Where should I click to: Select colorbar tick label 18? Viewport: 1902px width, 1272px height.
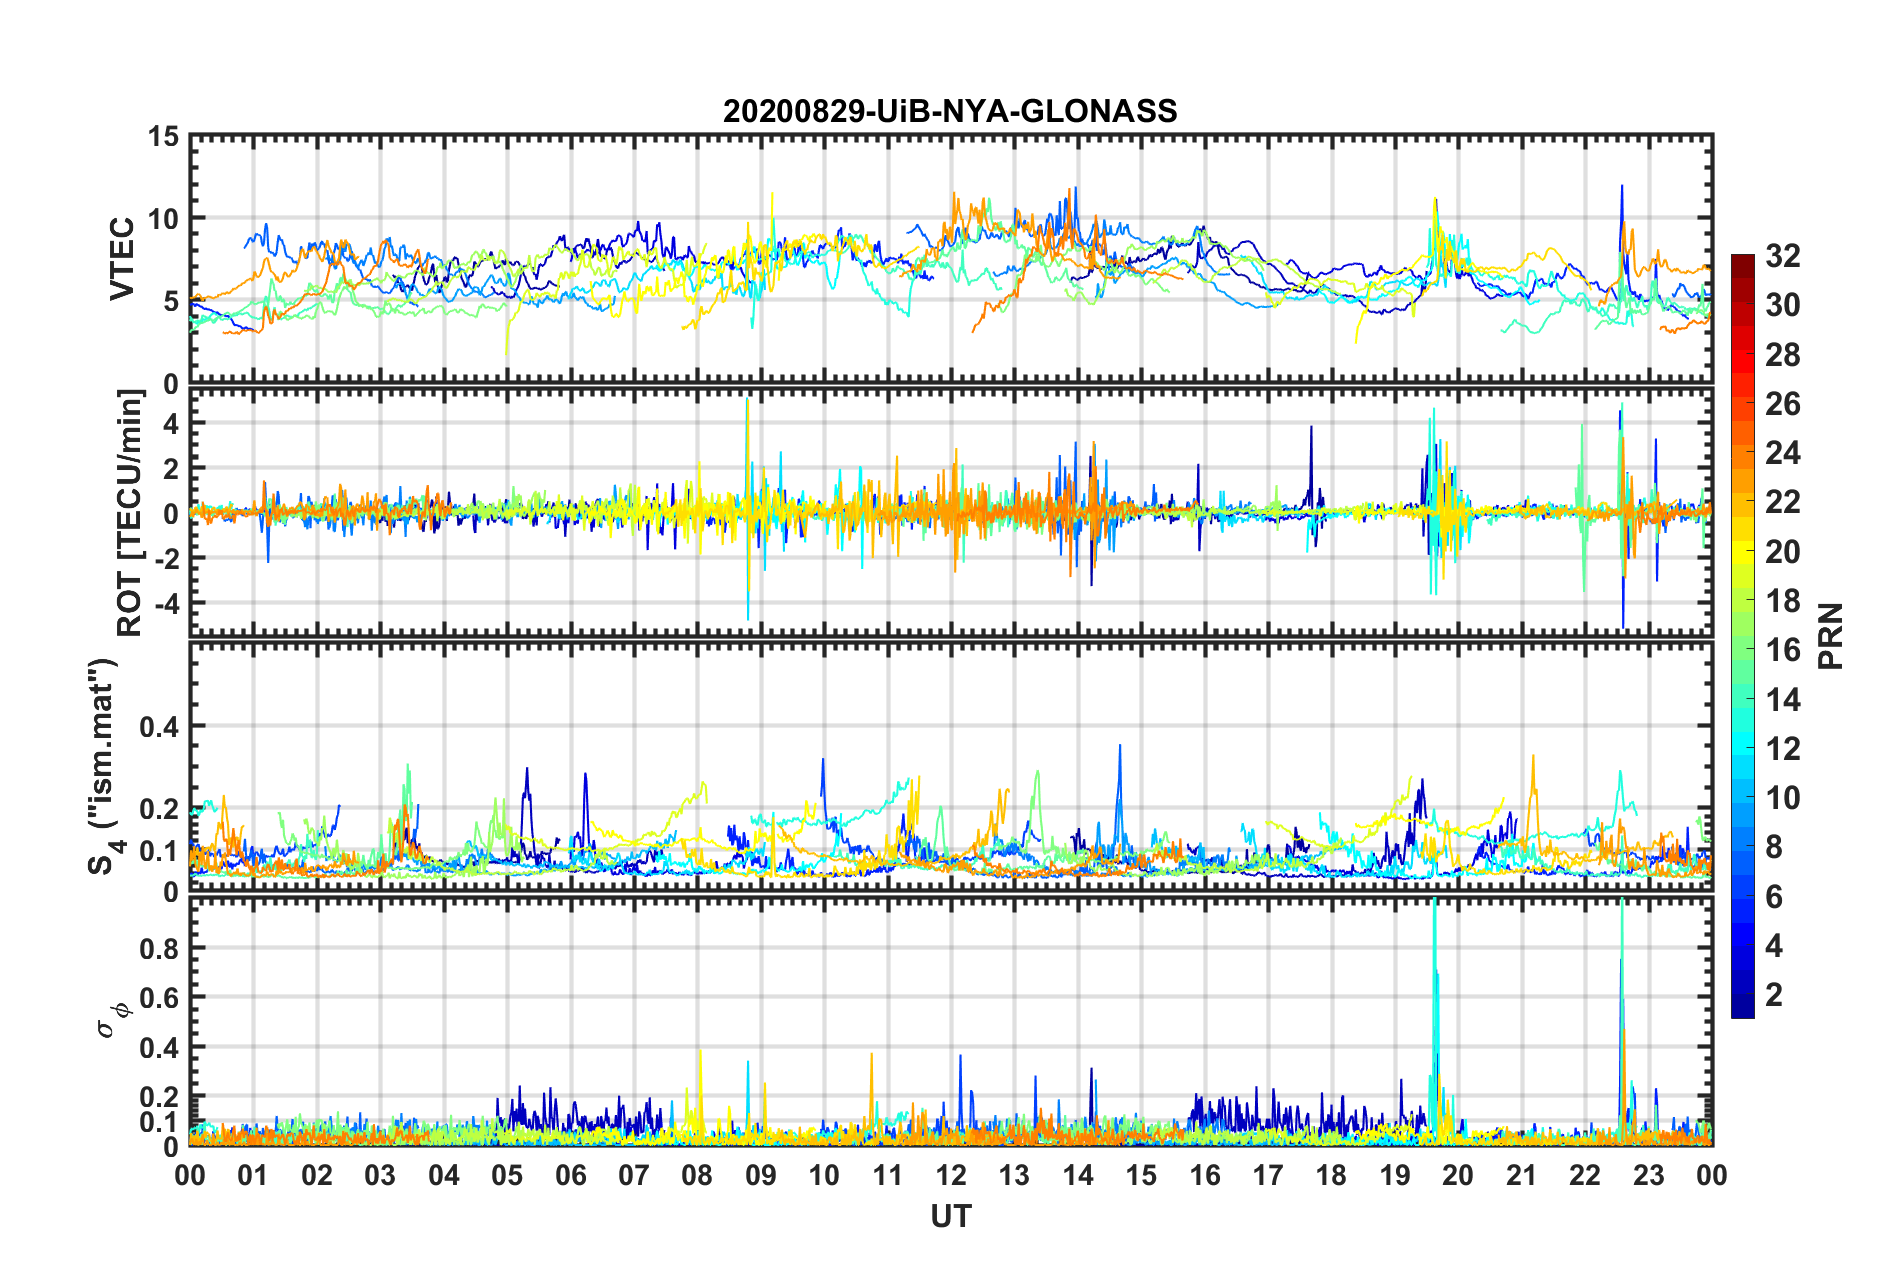pos(1782,601)
